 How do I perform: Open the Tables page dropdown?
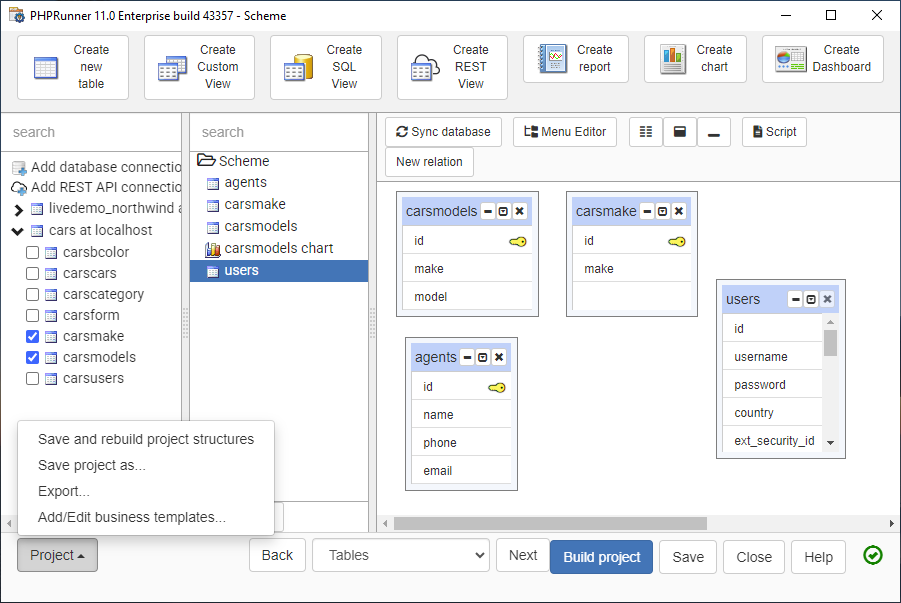tap(401, 555)
